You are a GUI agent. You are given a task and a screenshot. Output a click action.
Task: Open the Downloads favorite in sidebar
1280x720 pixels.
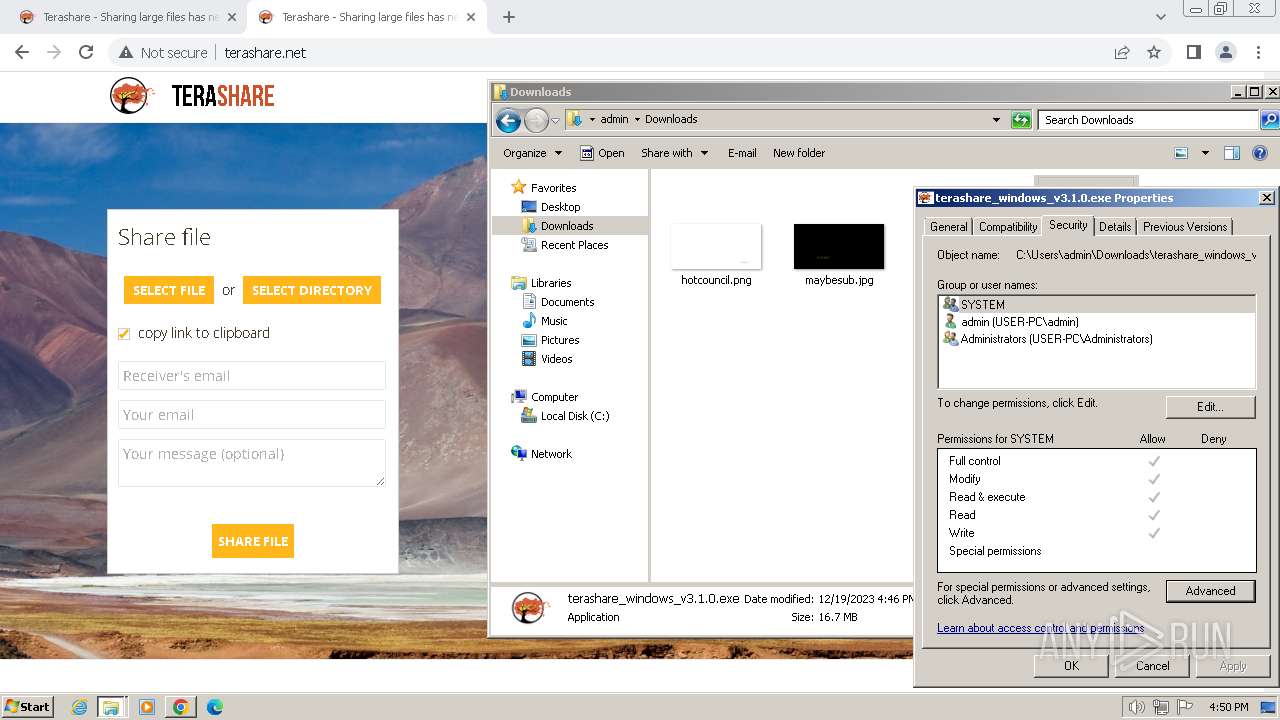pyautogui.click(x=567, y=226)
